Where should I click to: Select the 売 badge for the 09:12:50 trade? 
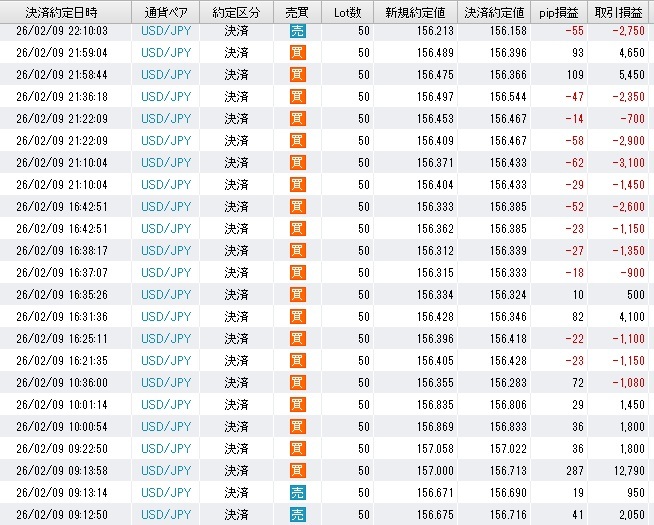click(x=297, y=515)
